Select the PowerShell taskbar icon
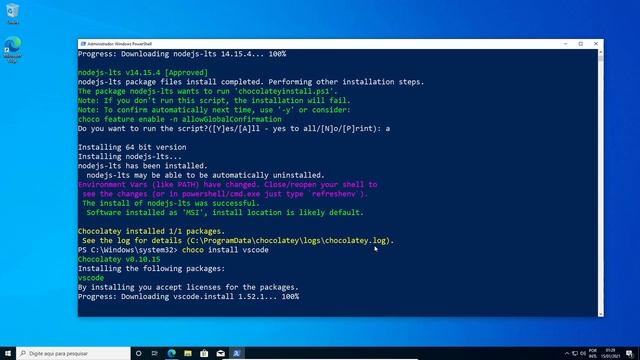Screen dimensions: 640x360 (x=237, y=353)
